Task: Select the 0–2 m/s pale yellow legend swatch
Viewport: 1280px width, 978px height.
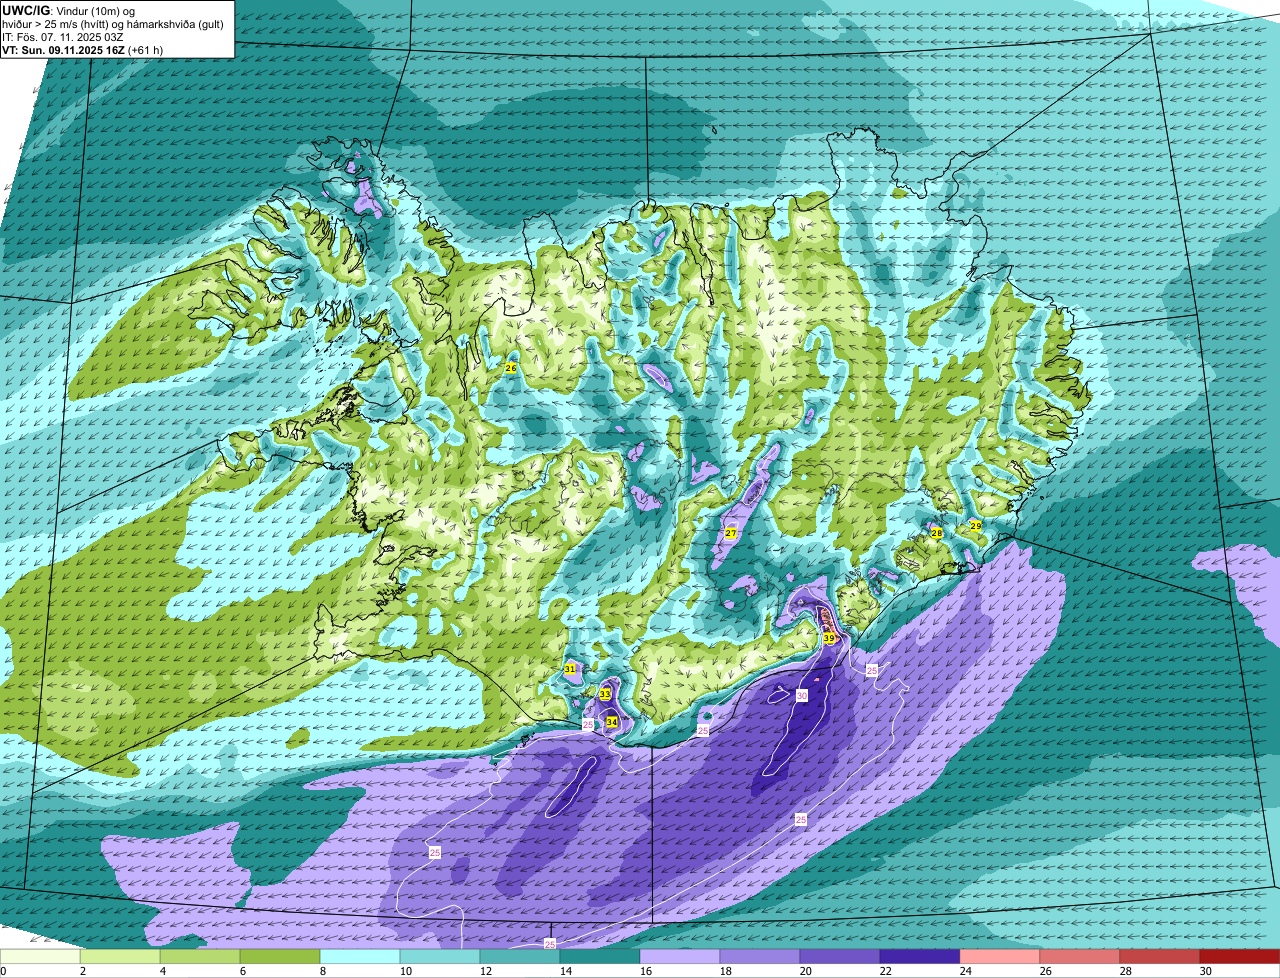Action: click(40, 957)
